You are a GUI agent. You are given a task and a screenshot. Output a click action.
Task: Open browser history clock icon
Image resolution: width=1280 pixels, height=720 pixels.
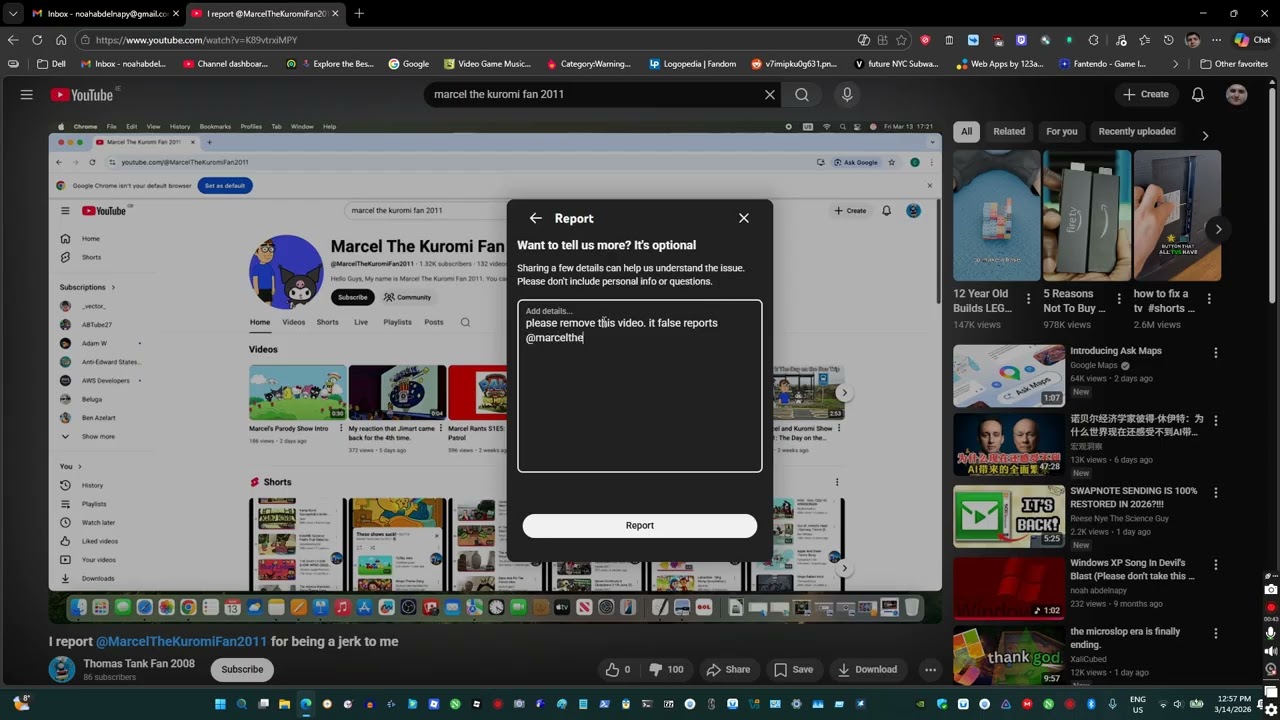[1168, 40]
